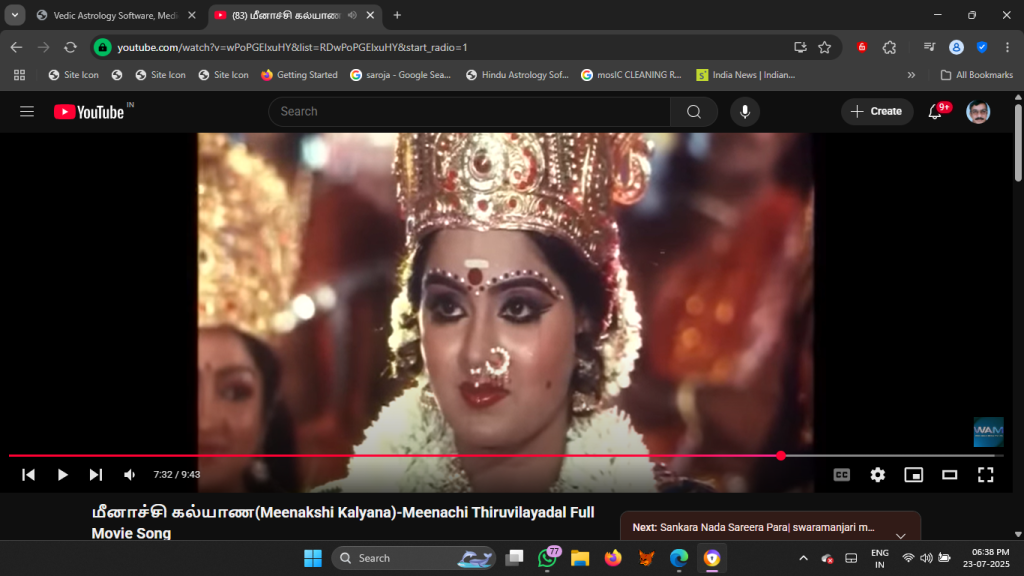Open the Chrome three-dot menu
This screenshot has width=1024, height=576.
(x=1008, y=47)
